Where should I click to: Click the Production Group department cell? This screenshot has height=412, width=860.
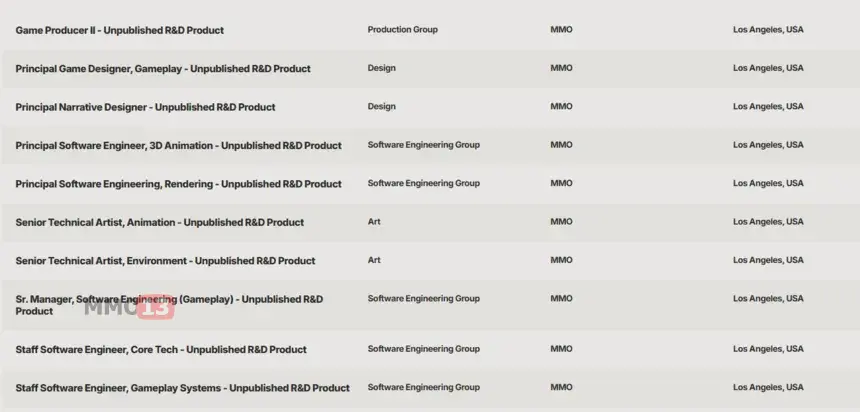click(402, 30)
